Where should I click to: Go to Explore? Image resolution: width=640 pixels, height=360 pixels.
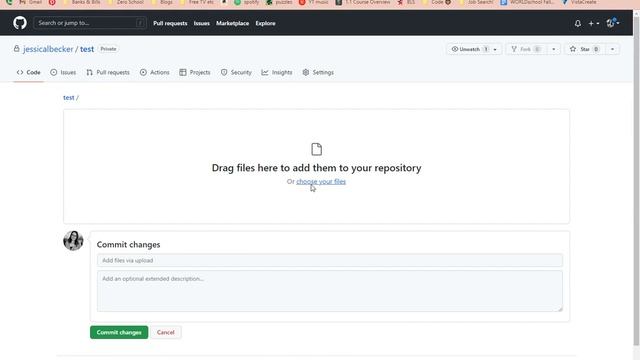coord(265,23)
